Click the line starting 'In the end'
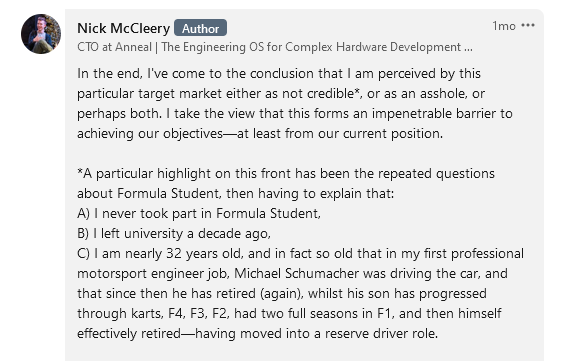 pyautogui.click(x=279, y=74)
